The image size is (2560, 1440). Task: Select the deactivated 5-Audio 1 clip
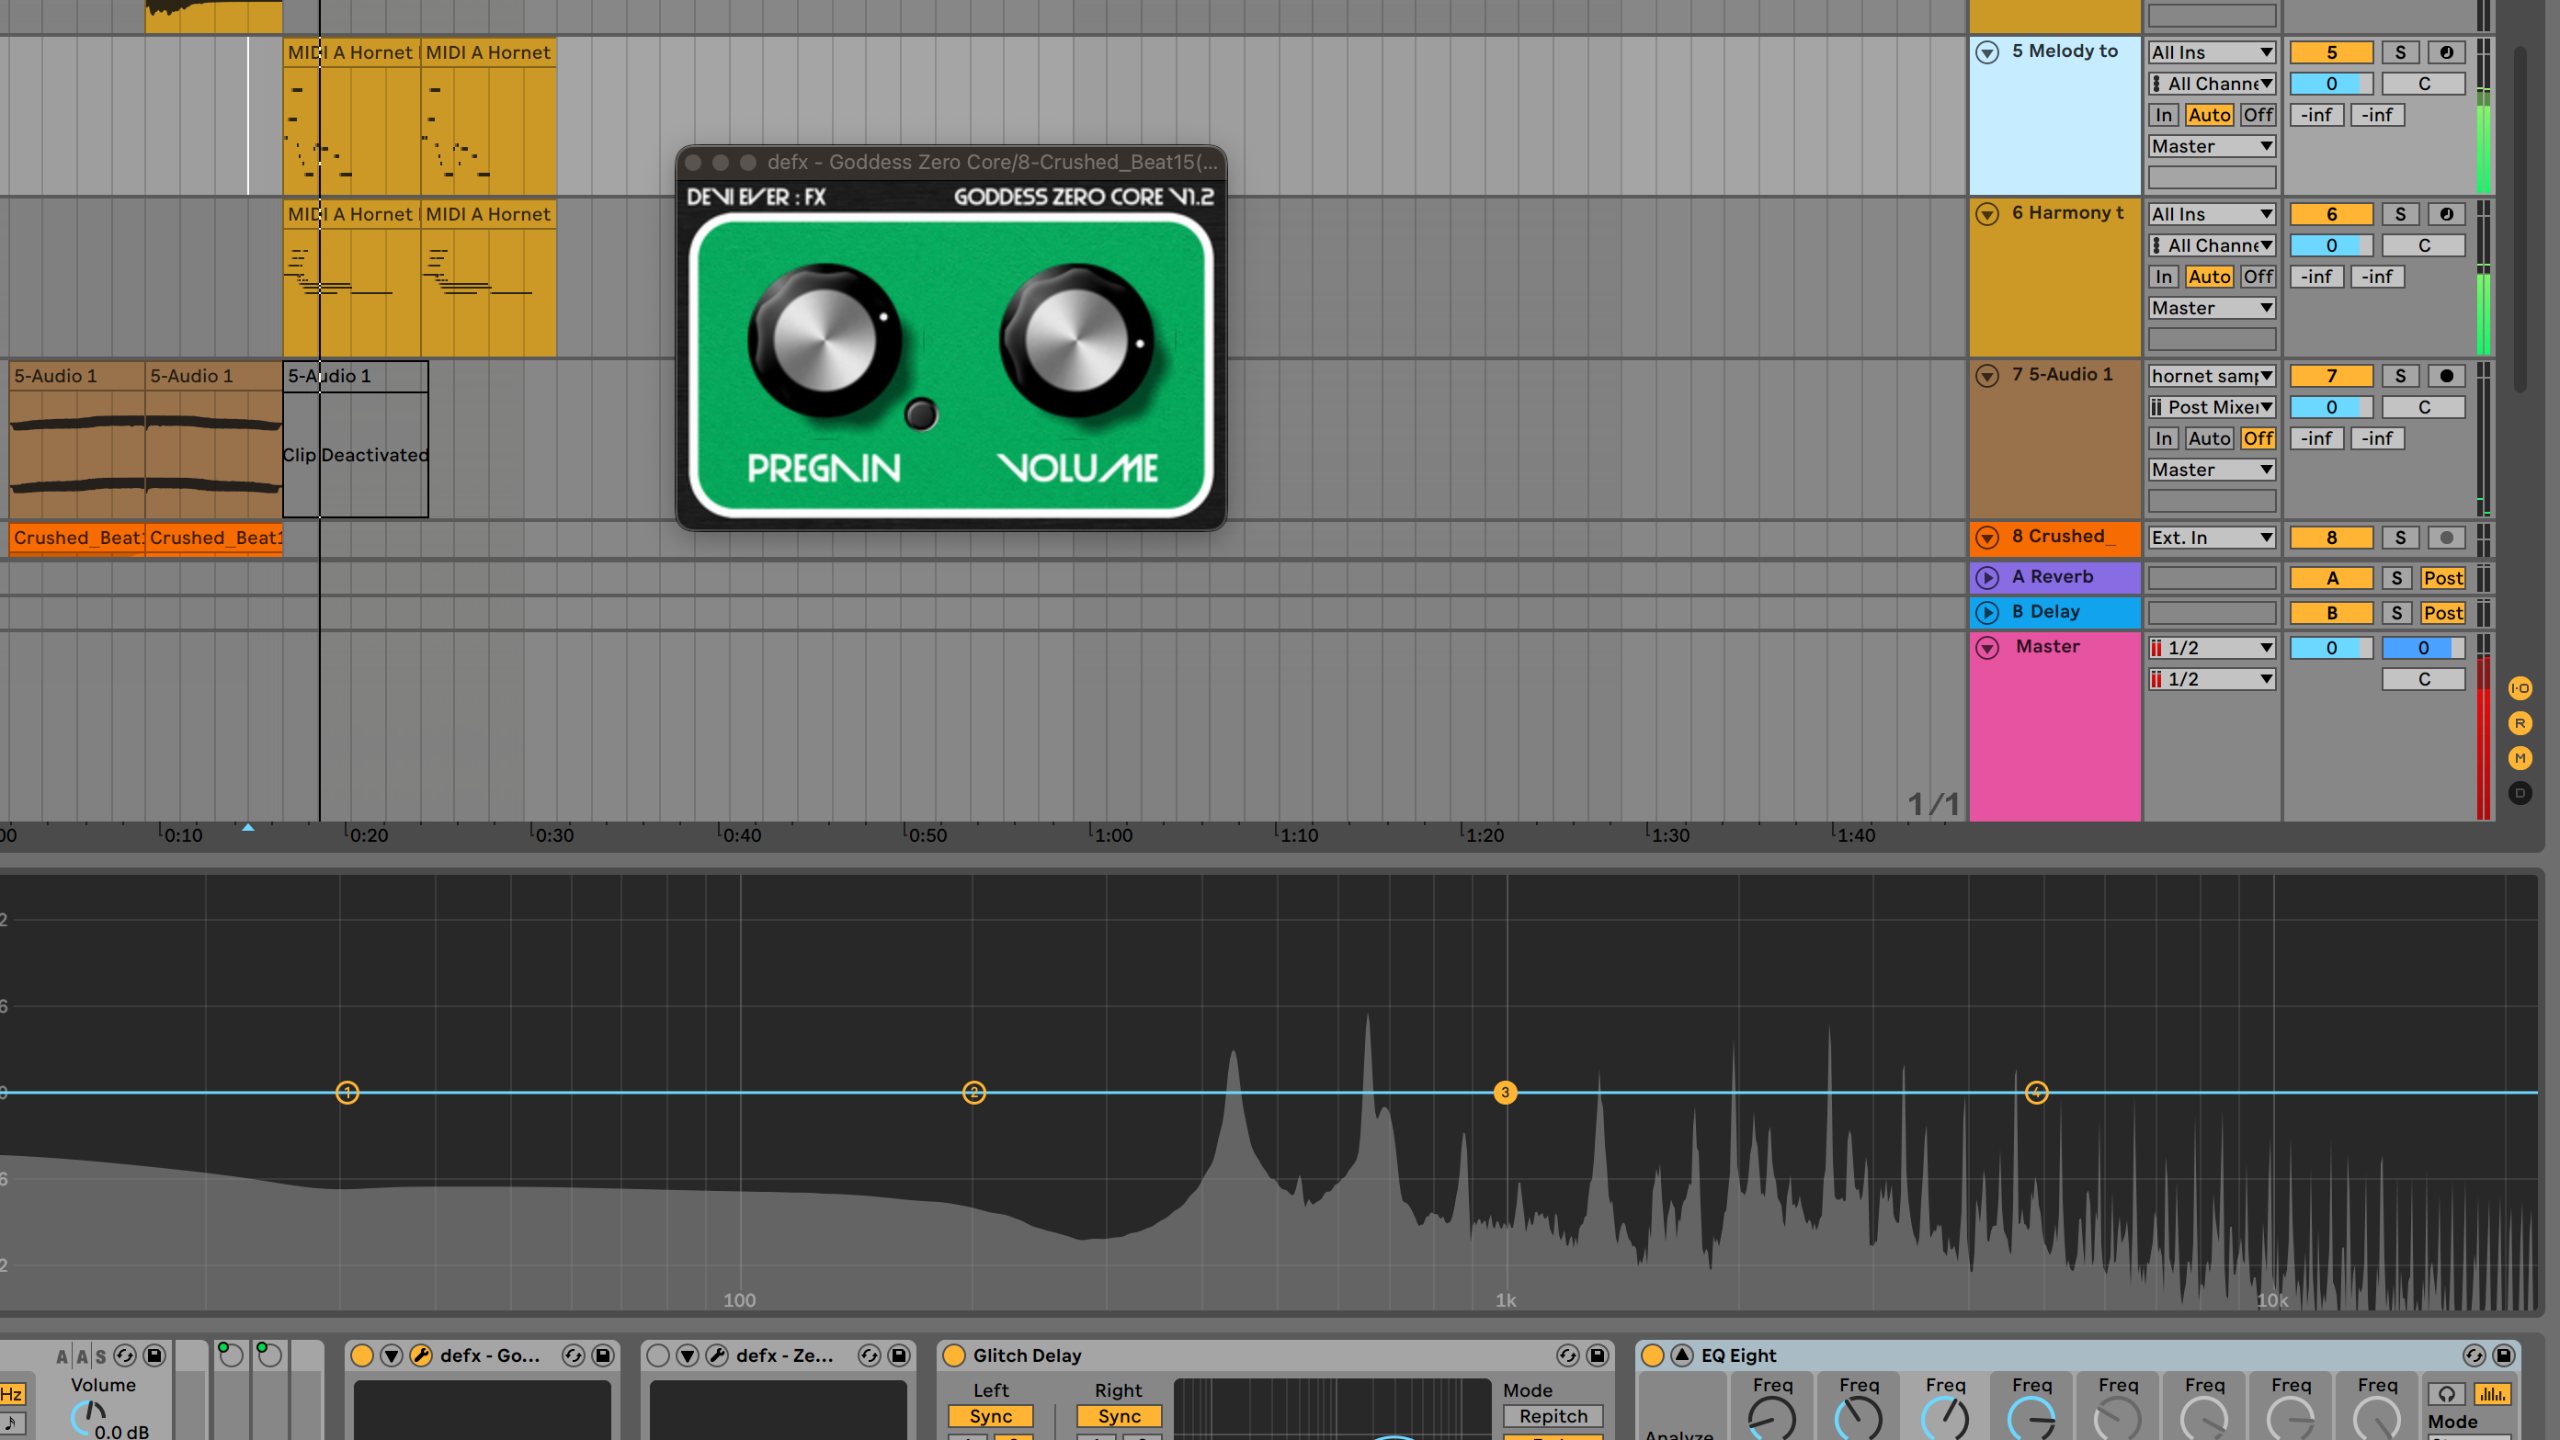tap(355, 440)
